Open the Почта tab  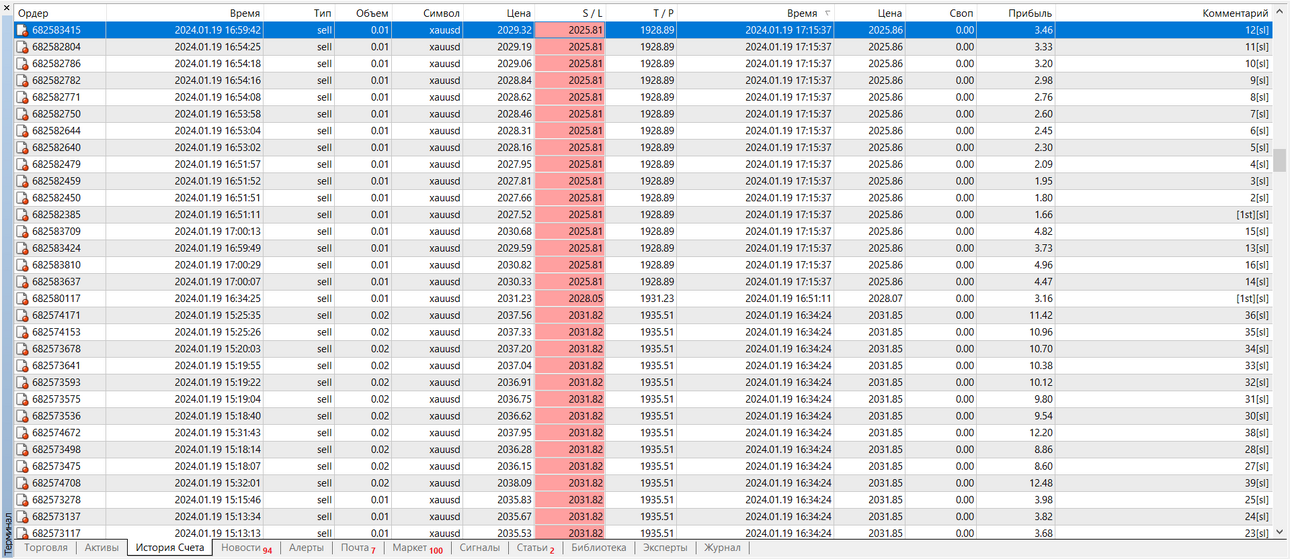pos(358,548)
